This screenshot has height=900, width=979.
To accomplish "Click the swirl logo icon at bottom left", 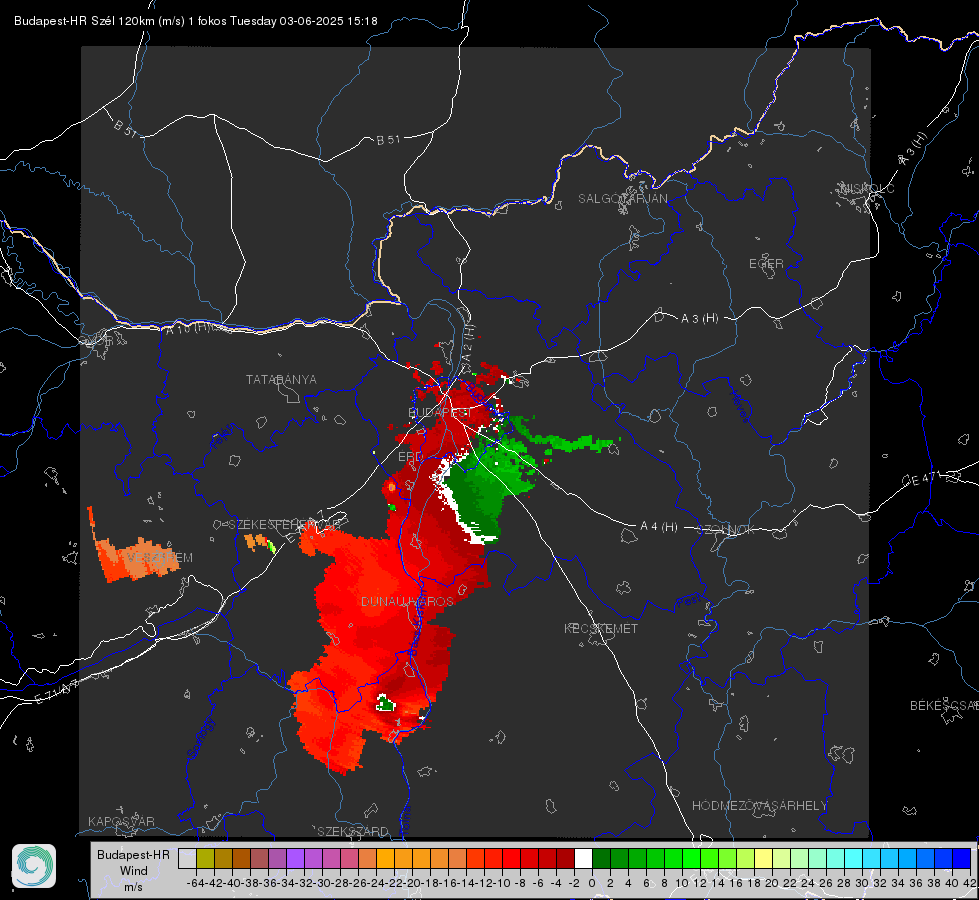I will [34, 866].
